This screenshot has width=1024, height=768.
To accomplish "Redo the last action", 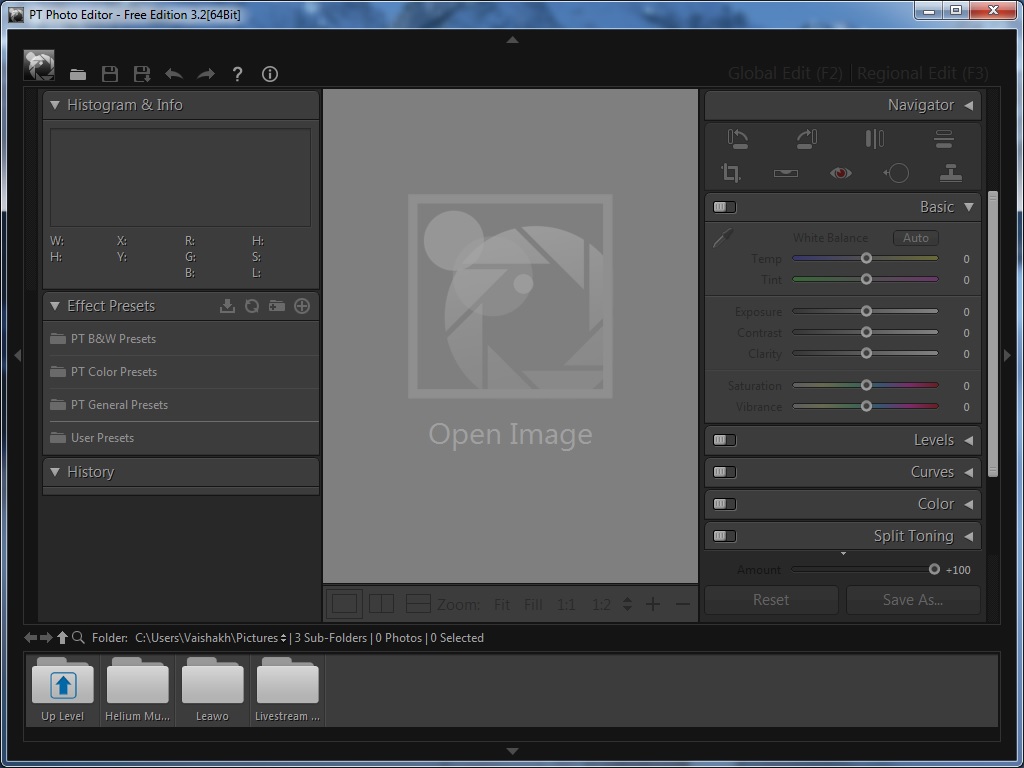I will coord(206,74).
